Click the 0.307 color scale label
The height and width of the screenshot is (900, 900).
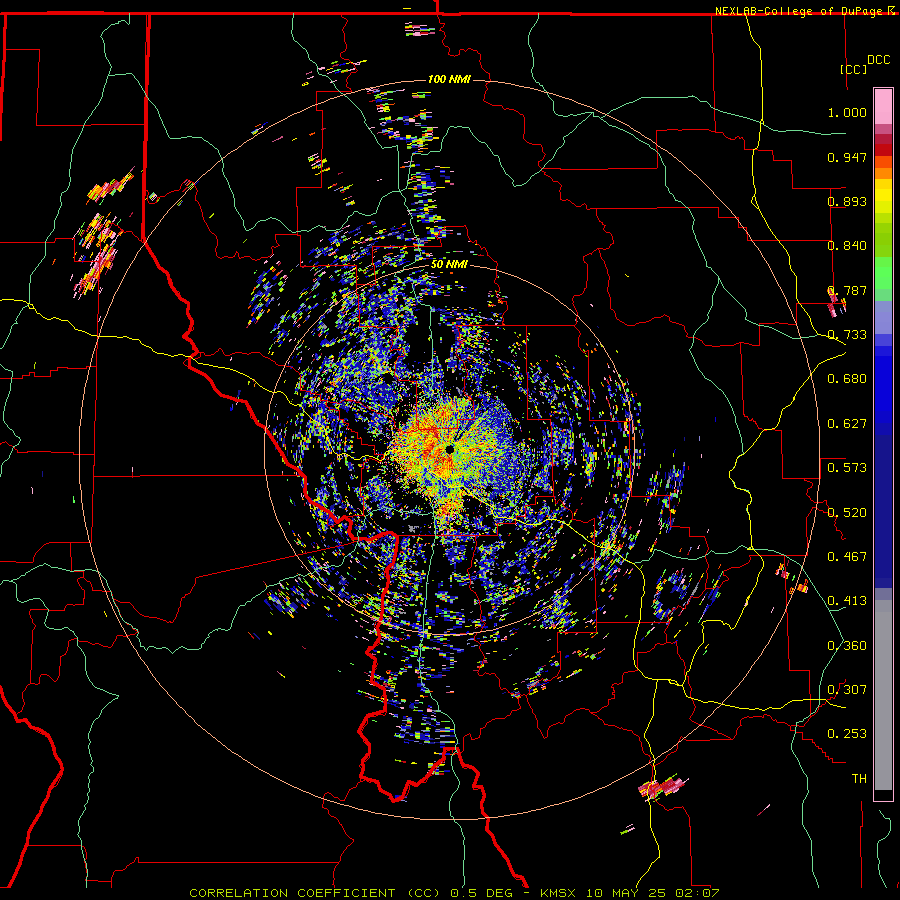pos(847,690)
